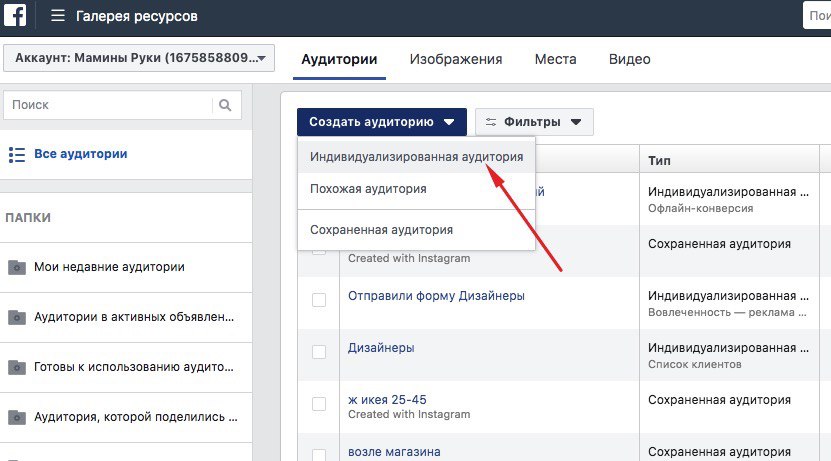Click Created with Instagram under ж икея 25-45
831x461 pixels.
(x=409, y=414)
